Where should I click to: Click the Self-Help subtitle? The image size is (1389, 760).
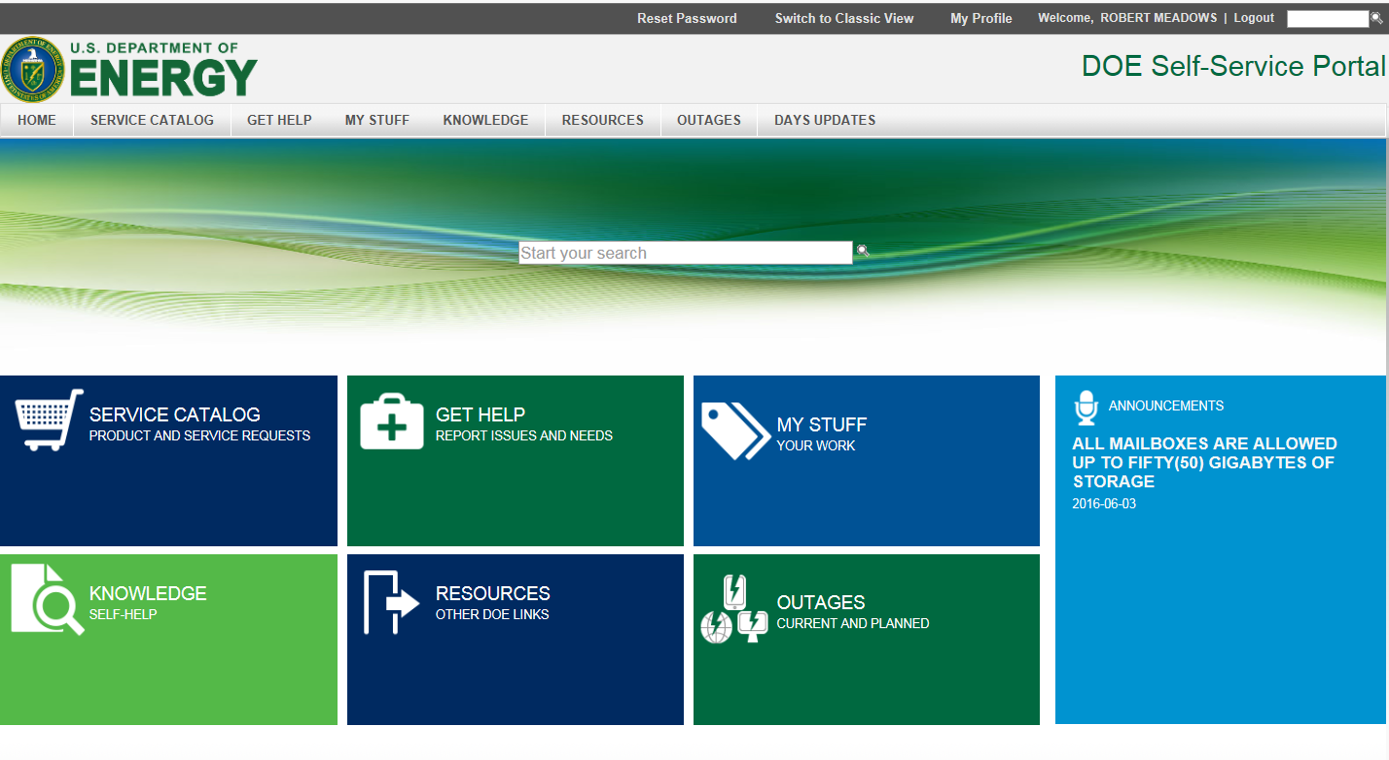coord(123,614)
